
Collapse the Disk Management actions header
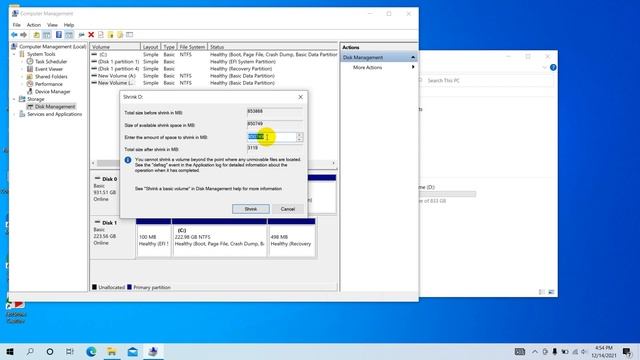(413, 58)
